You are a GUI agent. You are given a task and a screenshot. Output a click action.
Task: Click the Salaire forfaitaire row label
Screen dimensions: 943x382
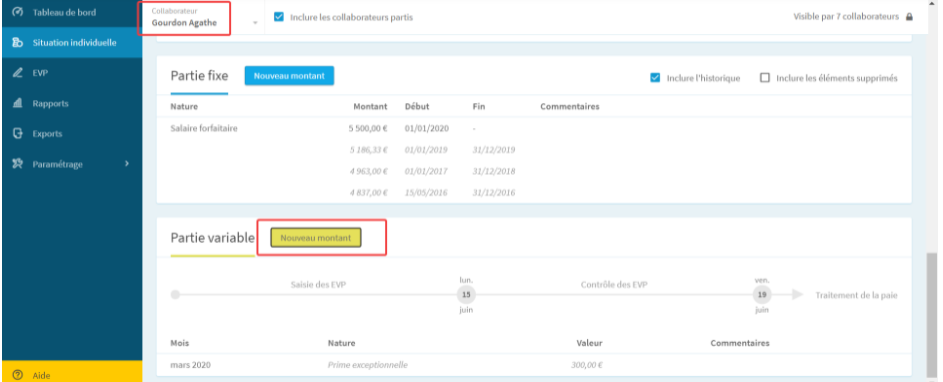(x=204, y=128)
